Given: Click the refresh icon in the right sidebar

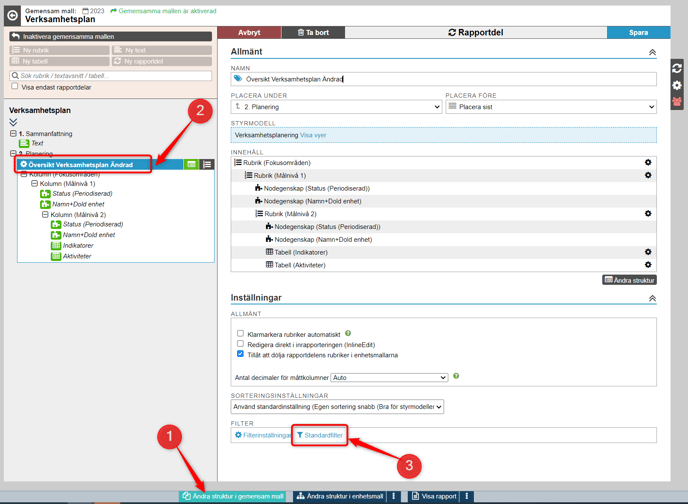Looking at the screenshot, I should pyautogui.click(x=677, y=68).
